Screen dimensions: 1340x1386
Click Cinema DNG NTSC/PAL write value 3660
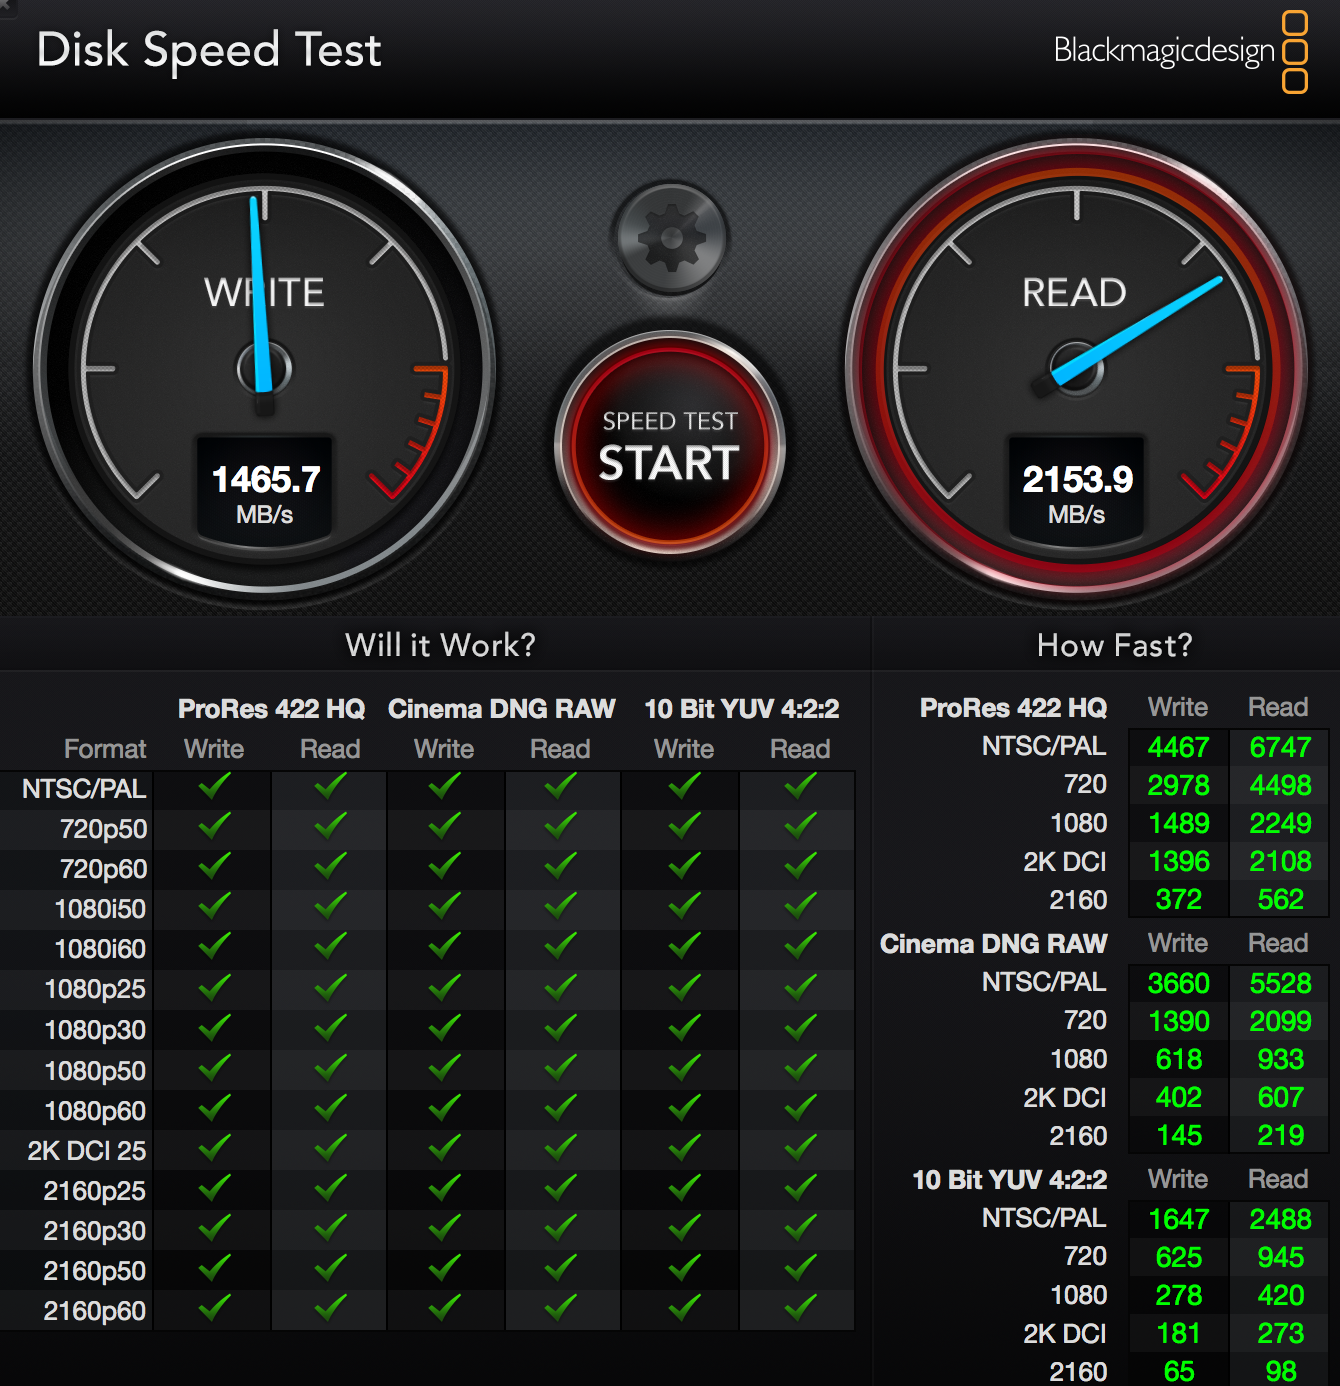pos(1178,983)
